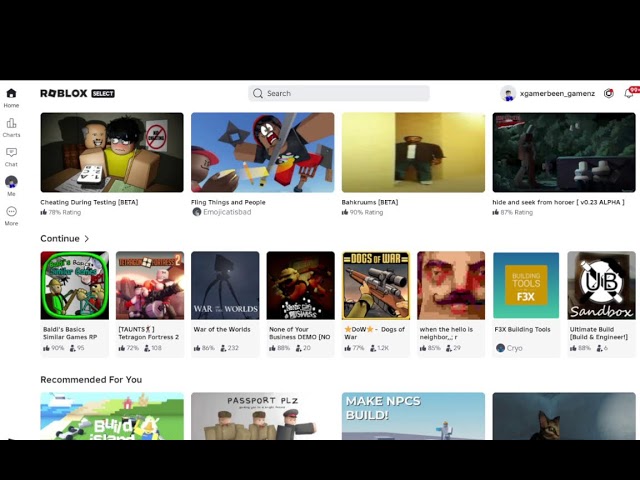Click the 1.2K player count text
640x480 pixels.
pyautogui.click(x=383, y=348)
